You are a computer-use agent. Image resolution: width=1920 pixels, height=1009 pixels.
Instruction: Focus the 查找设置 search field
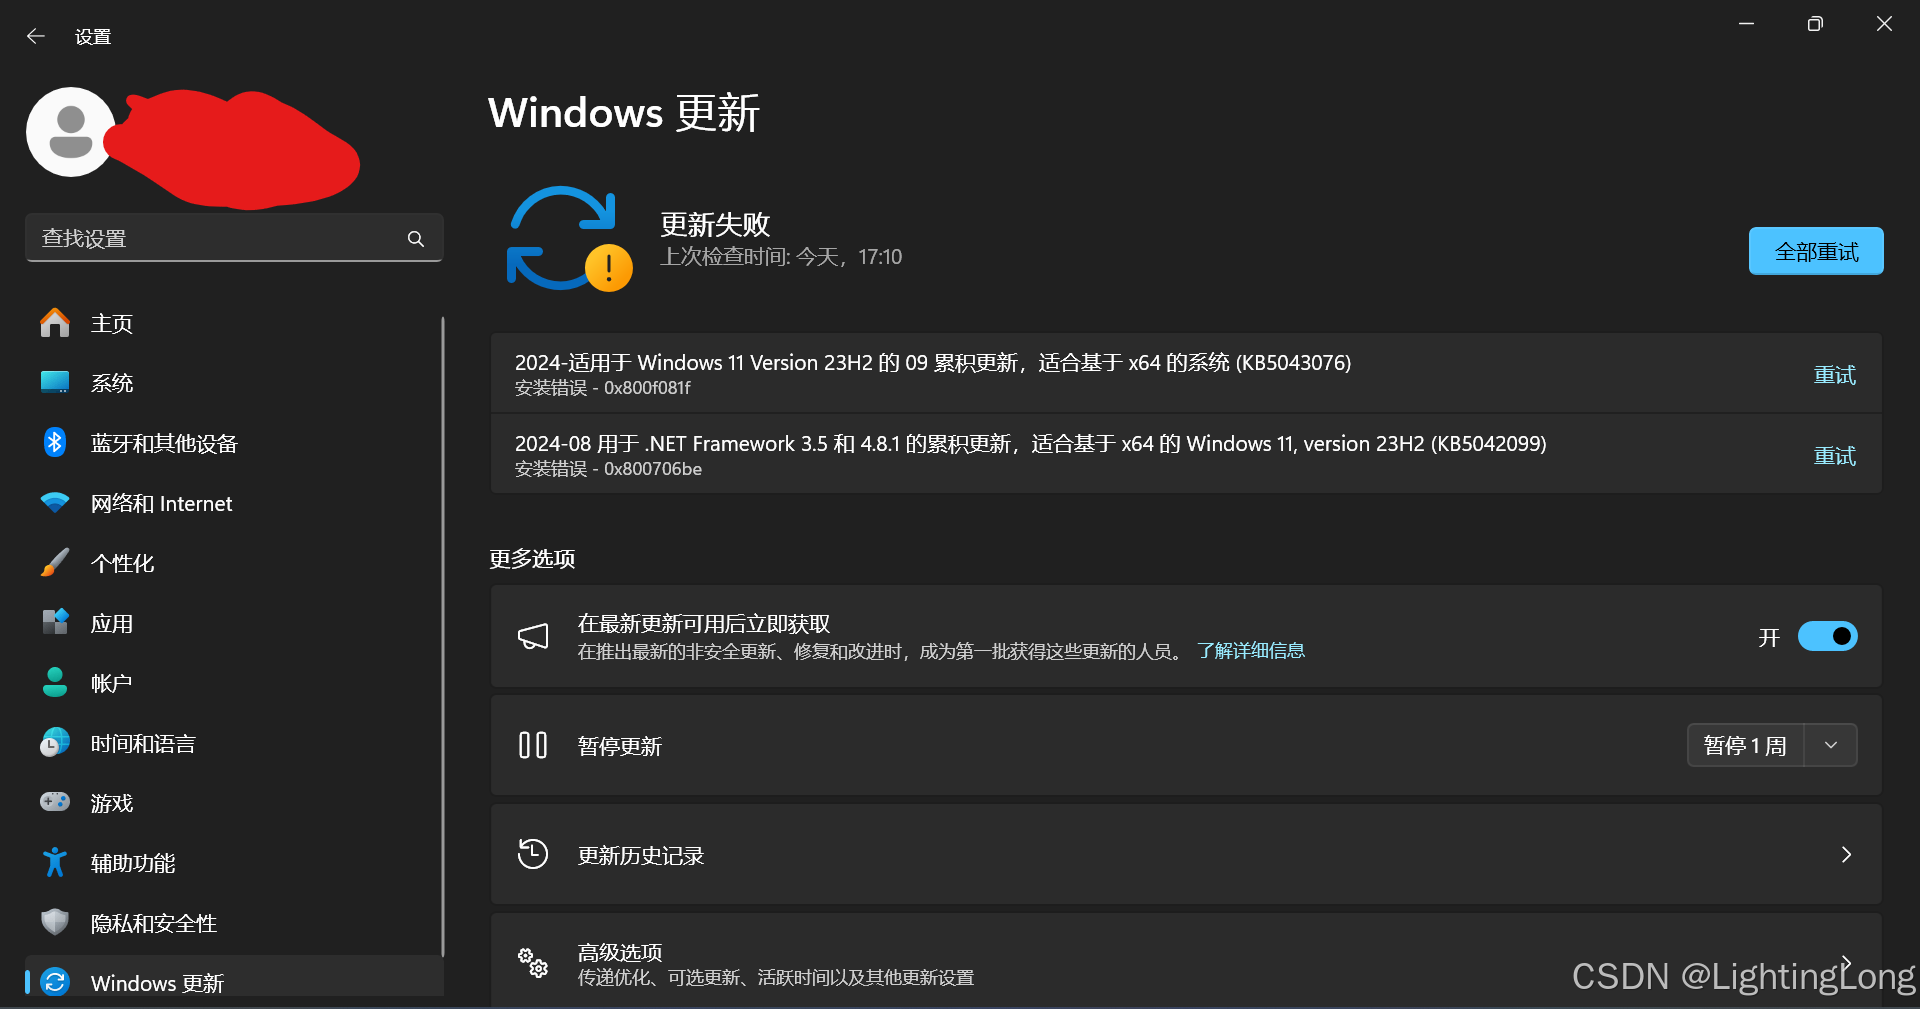[234, 238]
